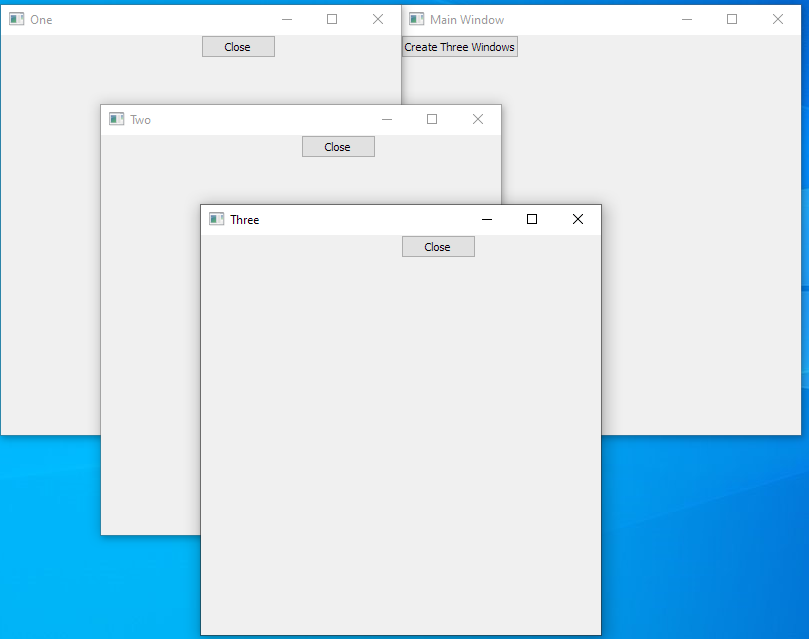Image resolution: width=809 pixels, height=639 pixels.
Task: Maximize the window titled Two
Action: [432, 119]
